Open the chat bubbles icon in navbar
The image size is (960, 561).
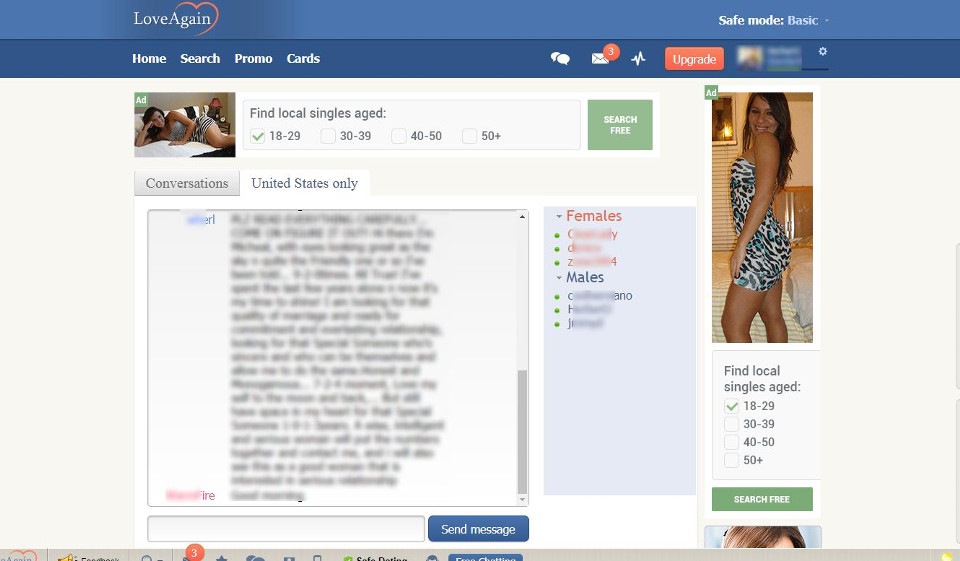[560, 59]
